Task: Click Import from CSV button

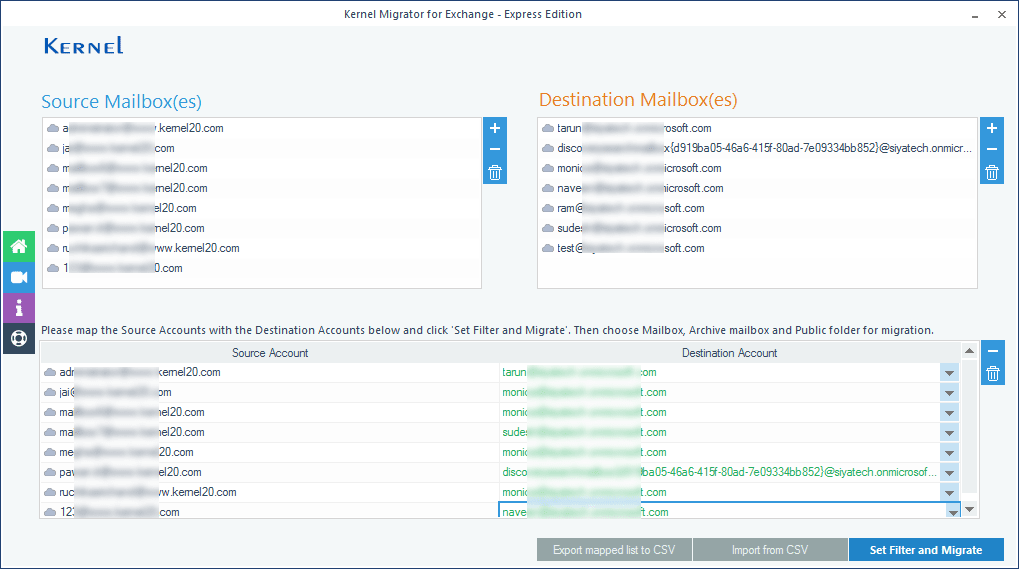Action: tap(770, 550)
